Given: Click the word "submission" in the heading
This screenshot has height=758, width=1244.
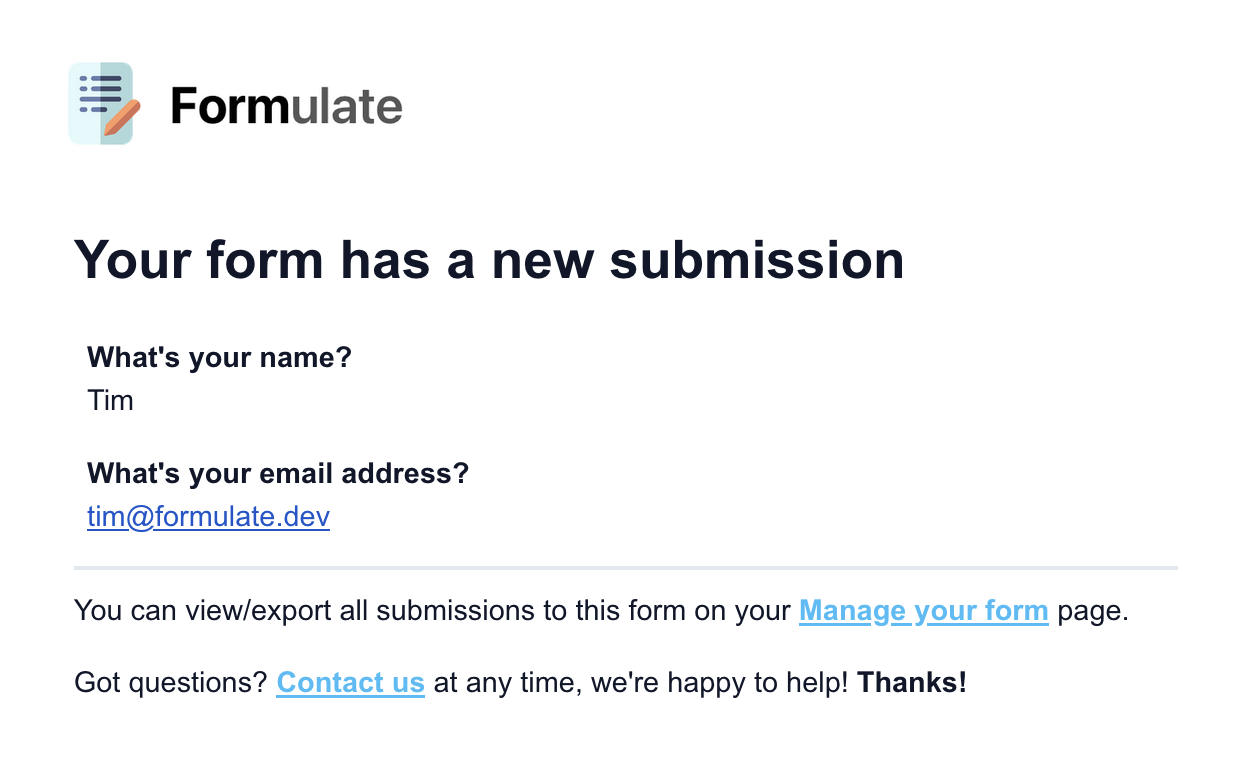Looking at the screenshot, I should 756,259.
